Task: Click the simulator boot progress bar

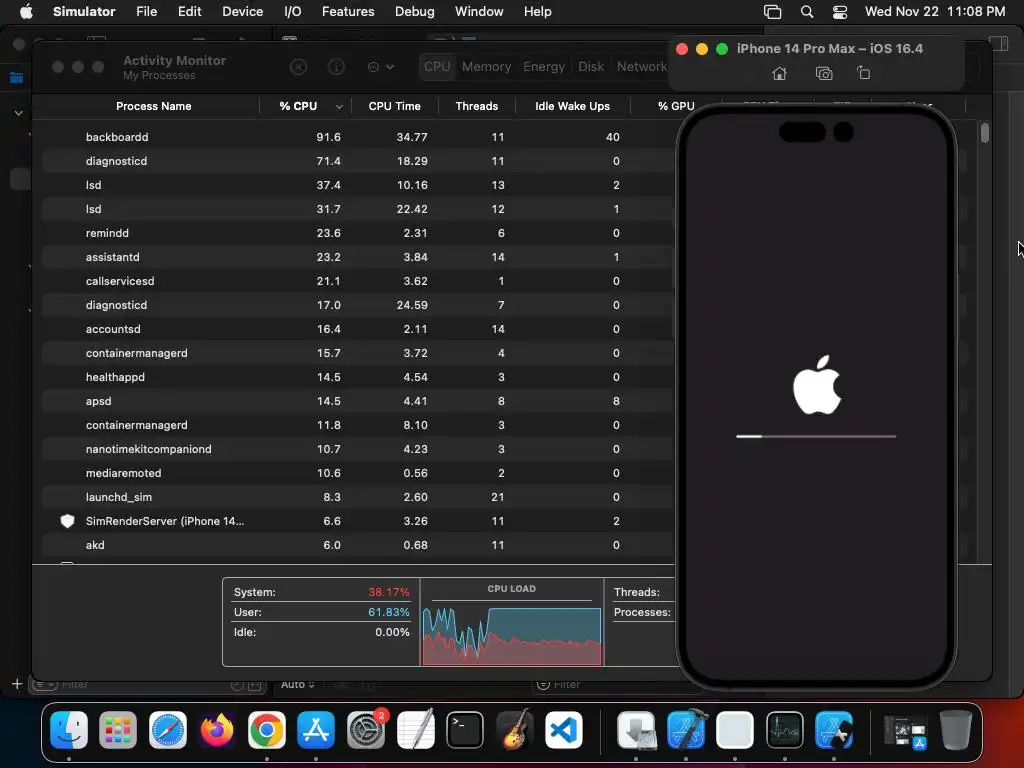Action: (816, 436)
